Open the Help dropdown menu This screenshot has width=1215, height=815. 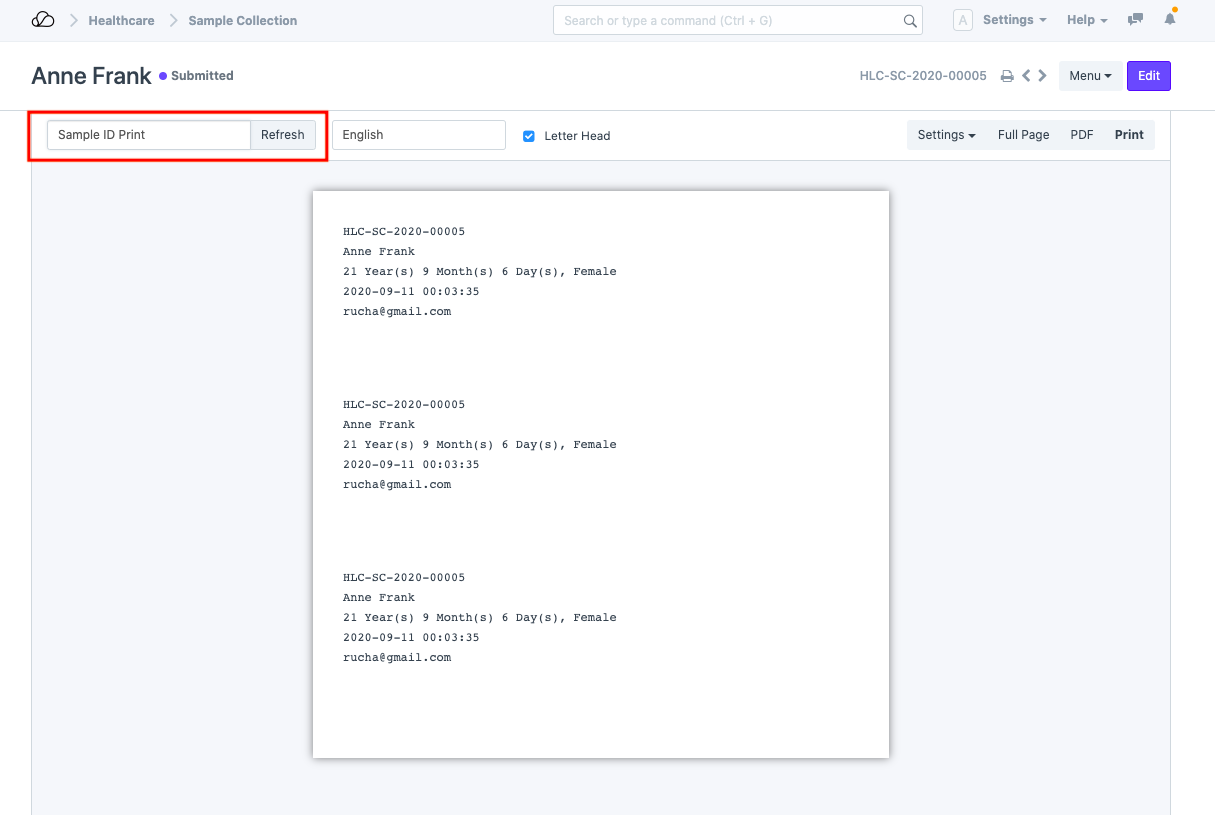pos(1087,20)
